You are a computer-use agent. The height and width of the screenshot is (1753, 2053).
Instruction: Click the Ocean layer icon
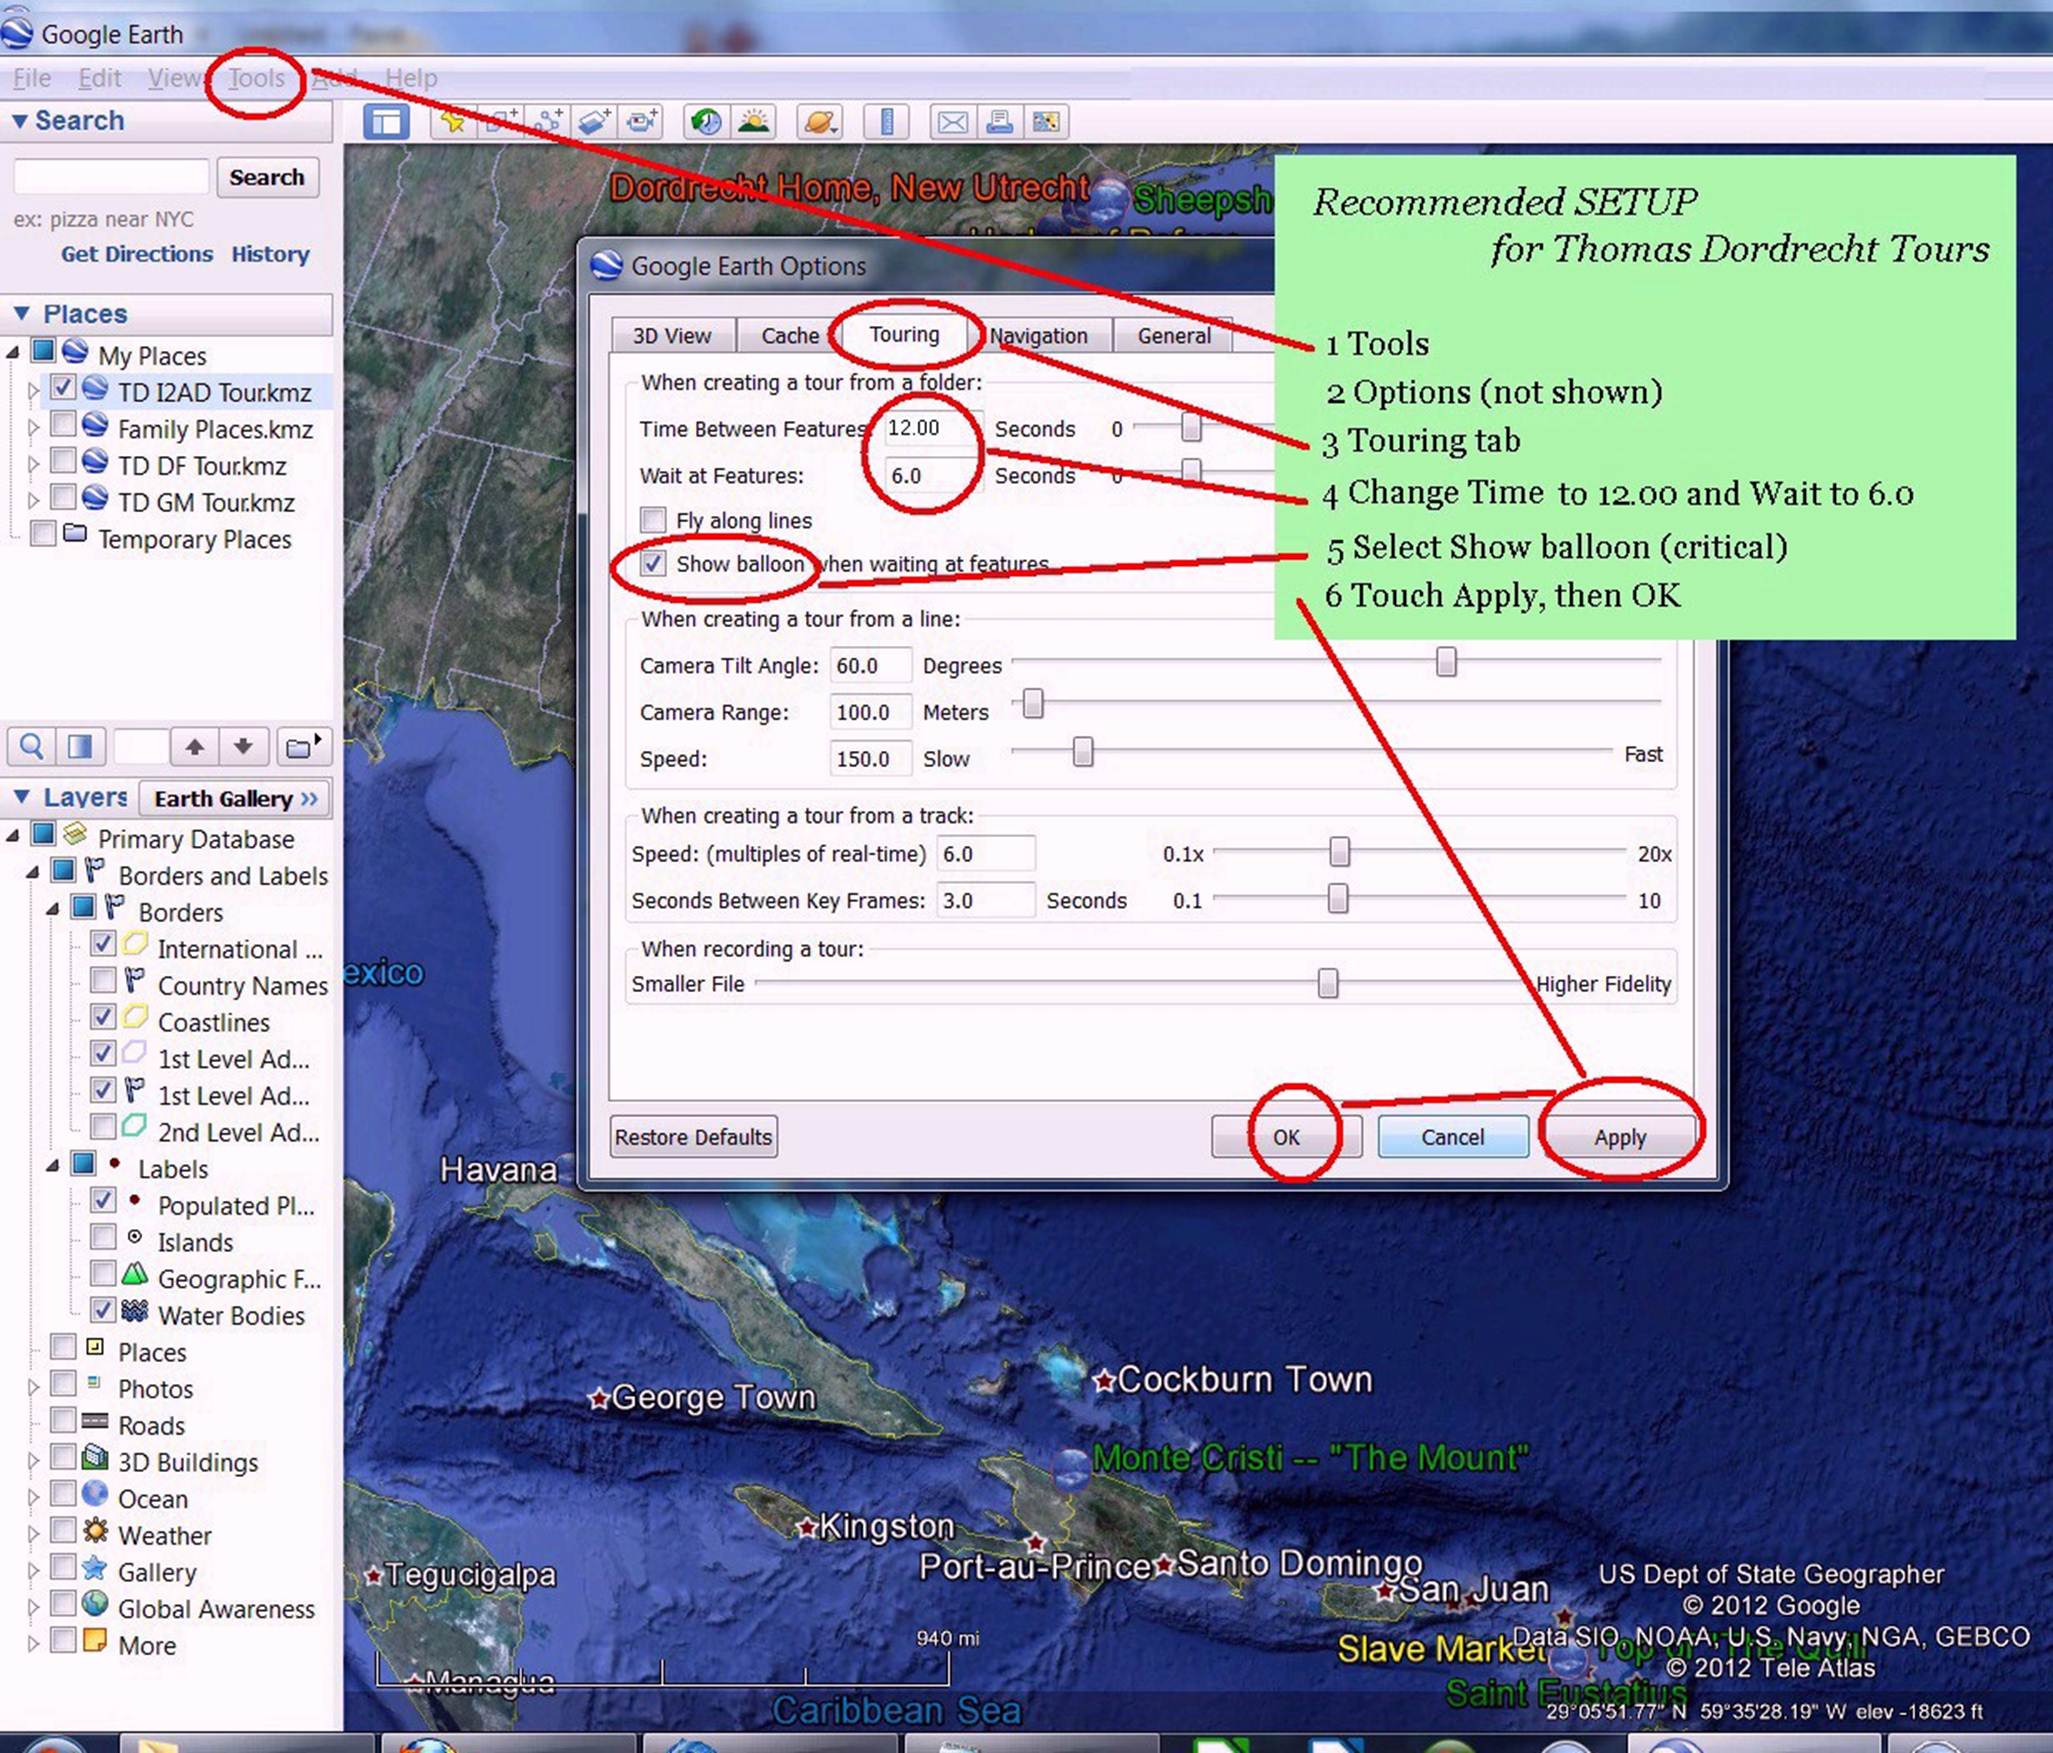click(95, 1495)
